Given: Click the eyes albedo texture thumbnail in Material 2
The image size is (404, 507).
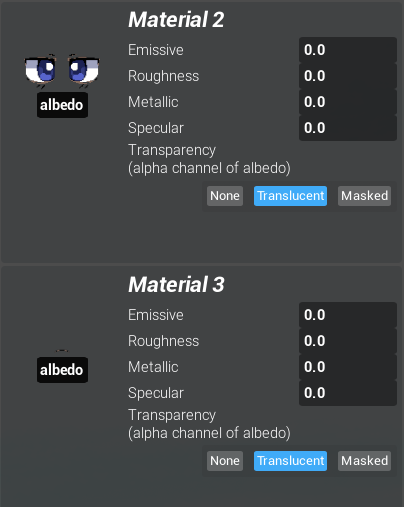Looking at the screenshot, I should coord(62,70).
